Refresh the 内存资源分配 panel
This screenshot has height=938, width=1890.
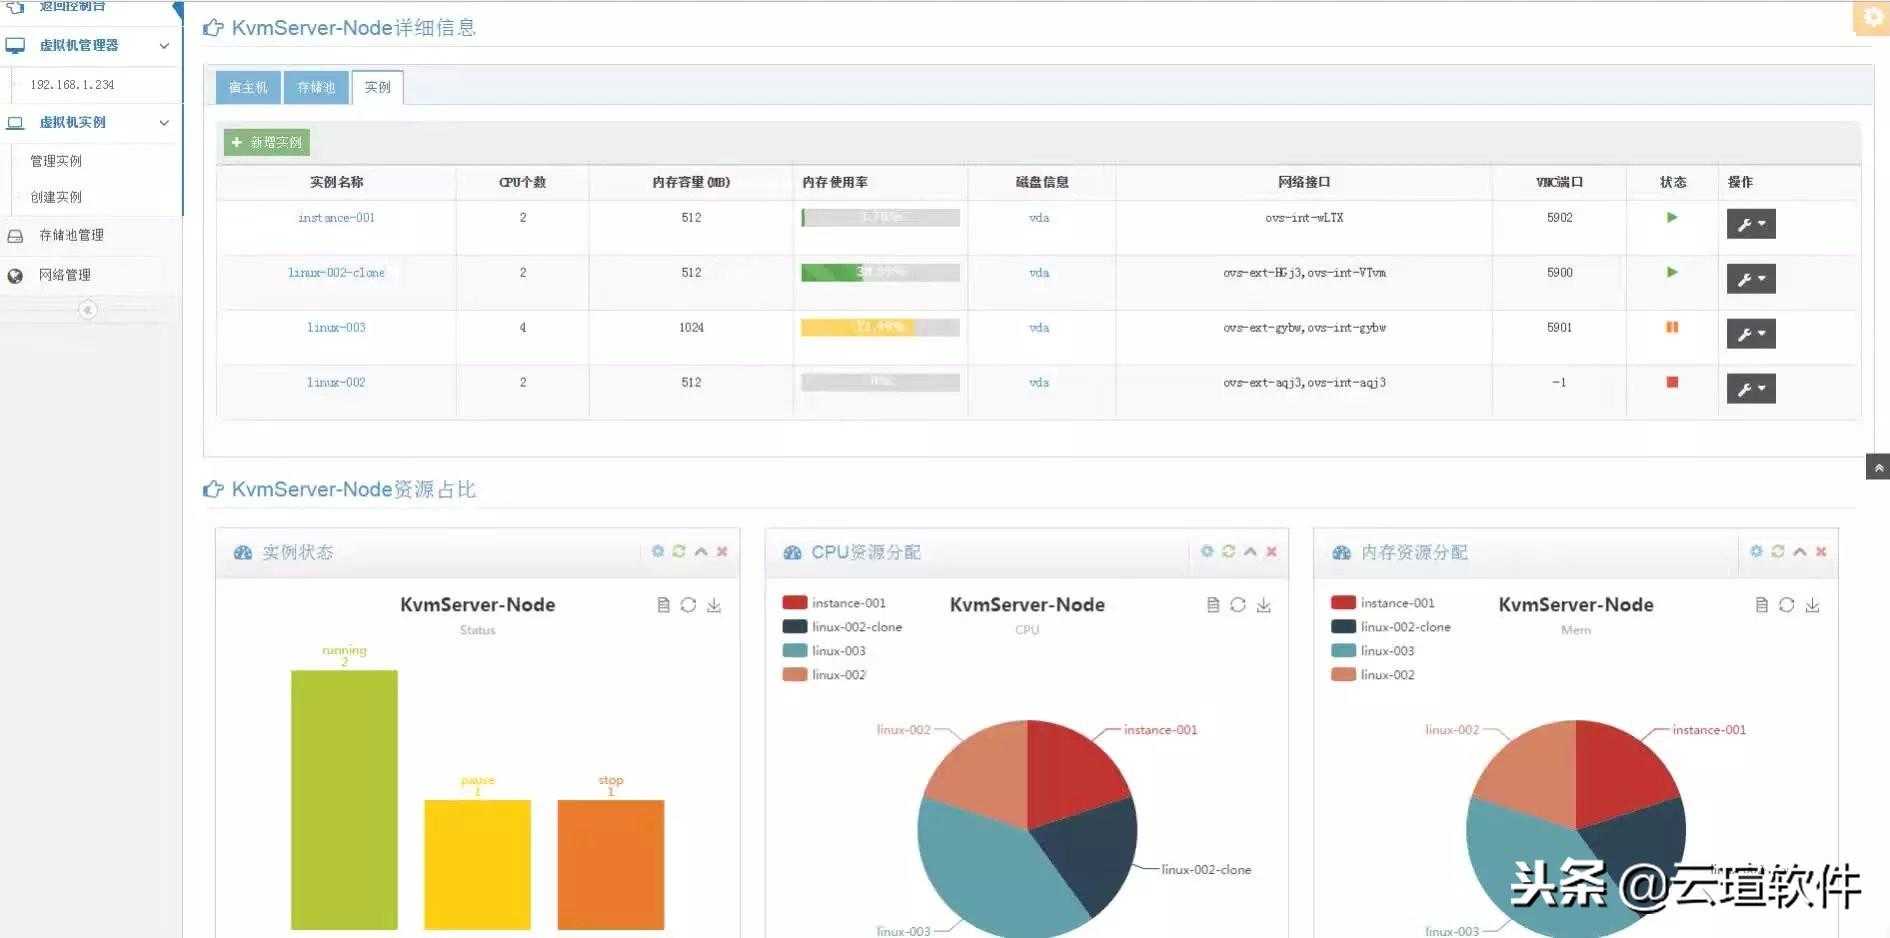tap(1777, 551)
